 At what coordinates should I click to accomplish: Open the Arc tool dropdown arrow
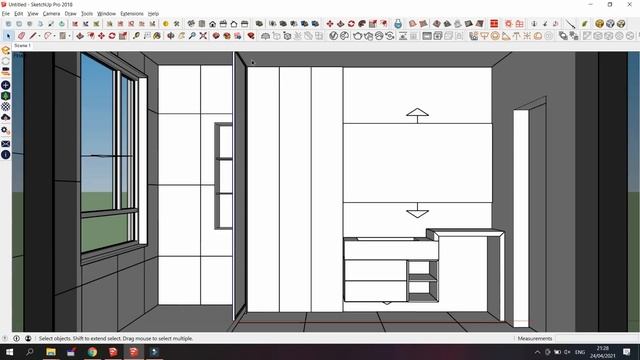pyautogui.click(x=54, y=36)
